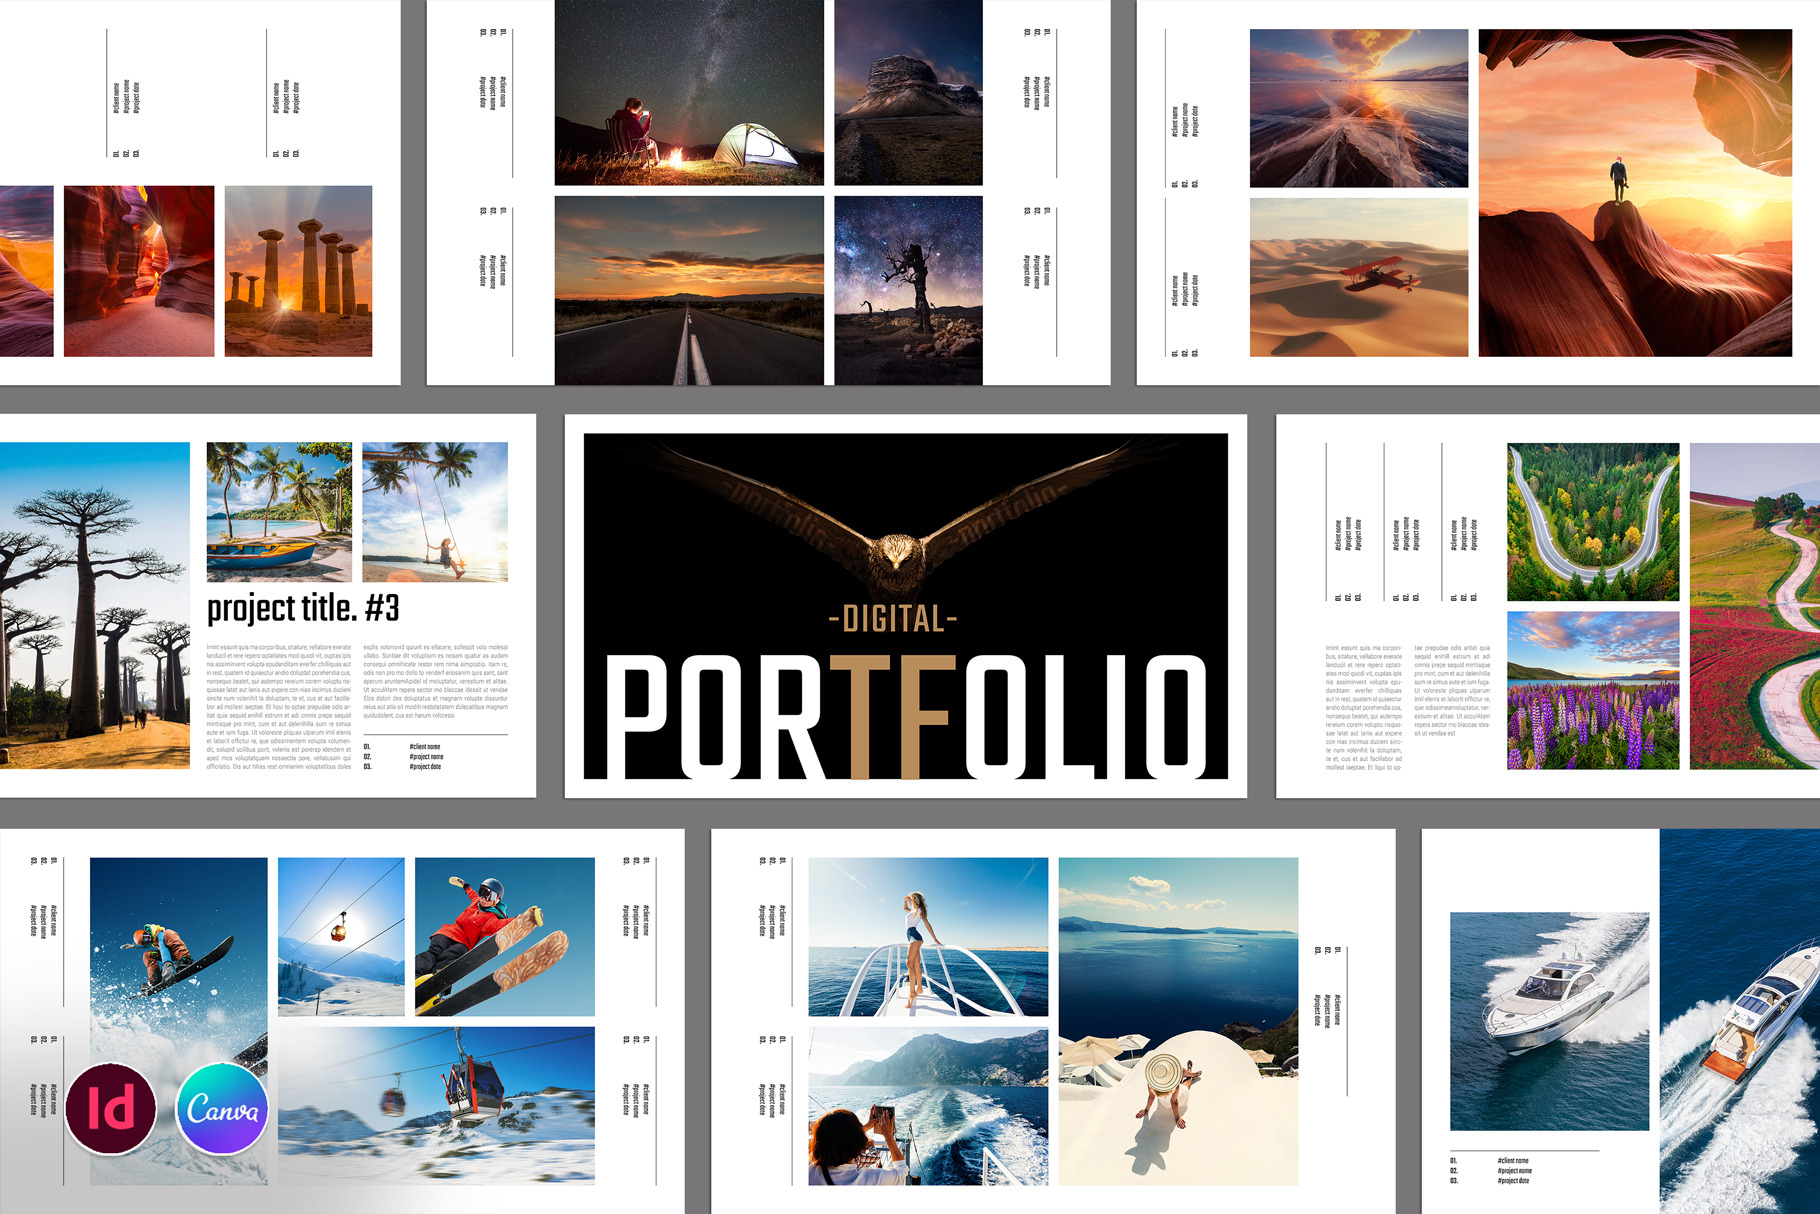Click the '#project name' text link
Viewport: 1820px width, 1214px height.
pyautogui.click(x=428, y=757)
